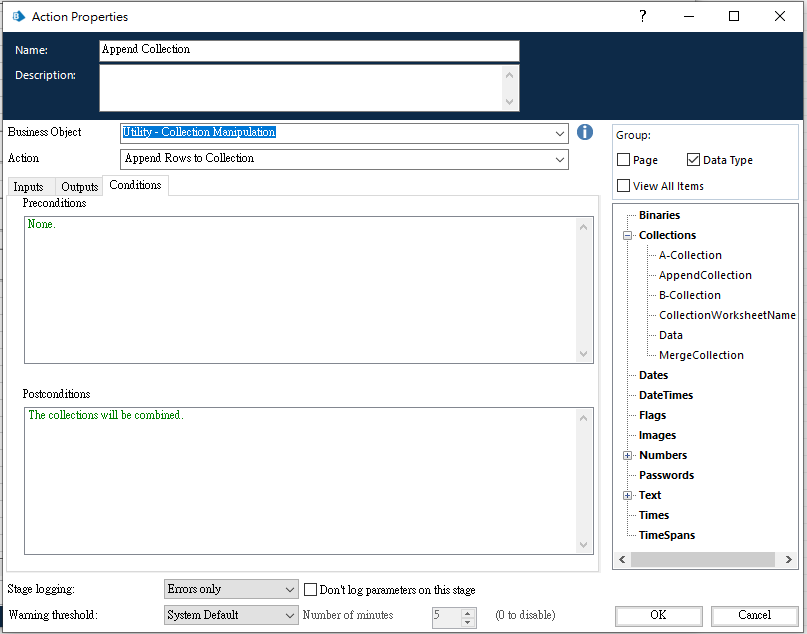Select MergeCollection in the tree

pyautogui.click(x=701, y=356)
